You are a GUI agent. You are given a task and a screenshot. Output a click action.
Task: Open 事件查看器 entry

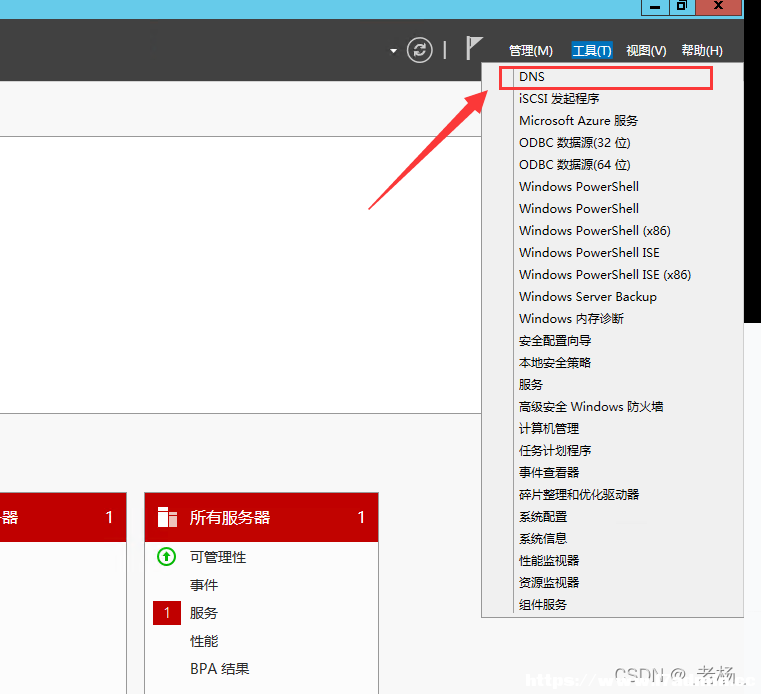(x=549, y=473)
